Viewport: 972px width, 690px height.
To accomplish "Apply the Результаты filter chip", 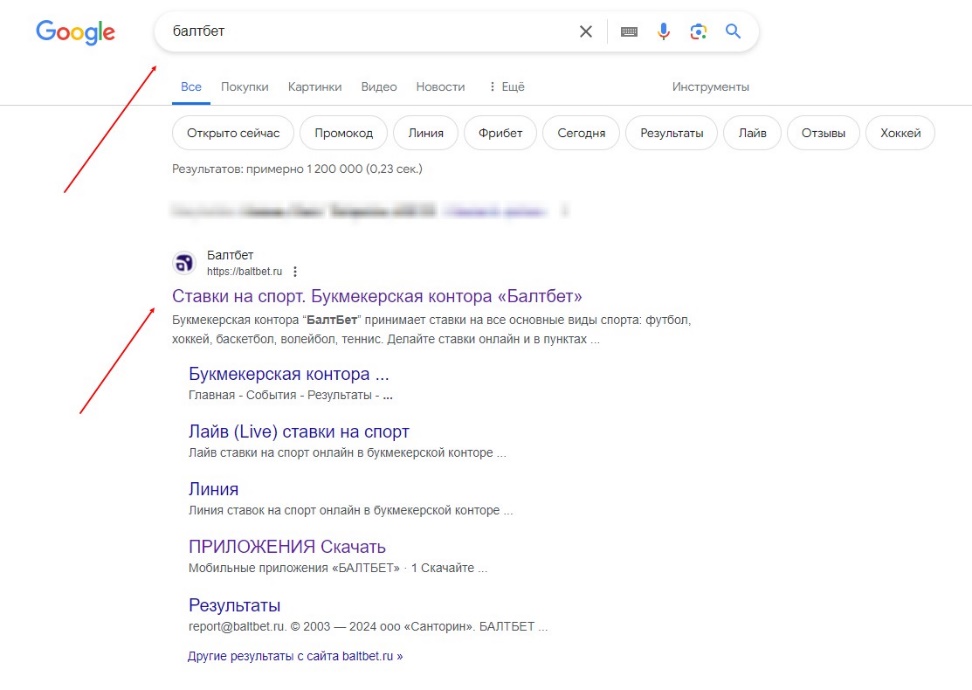I will click(671, 133).
